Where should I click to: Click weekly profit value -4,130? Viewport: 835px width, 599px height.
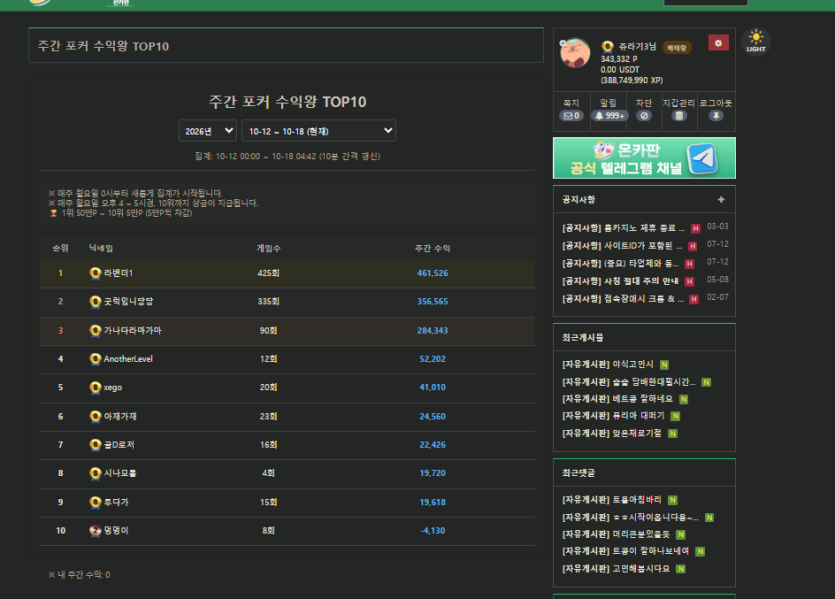pos(432,530)
